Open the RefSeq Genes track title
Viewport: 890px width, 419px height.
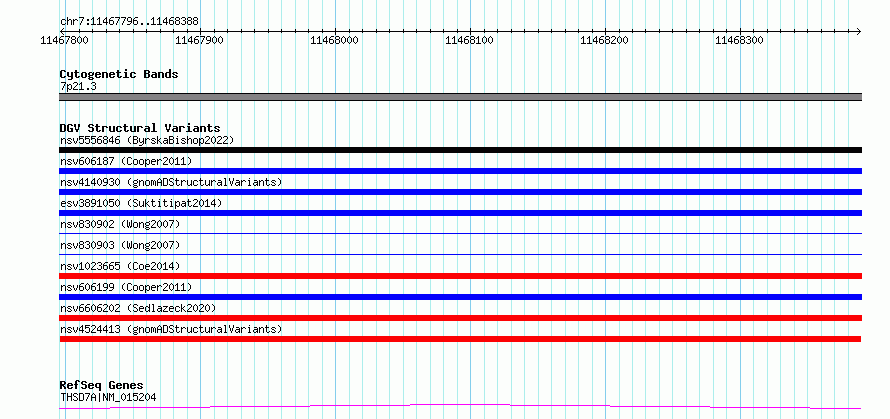(102, 386)
